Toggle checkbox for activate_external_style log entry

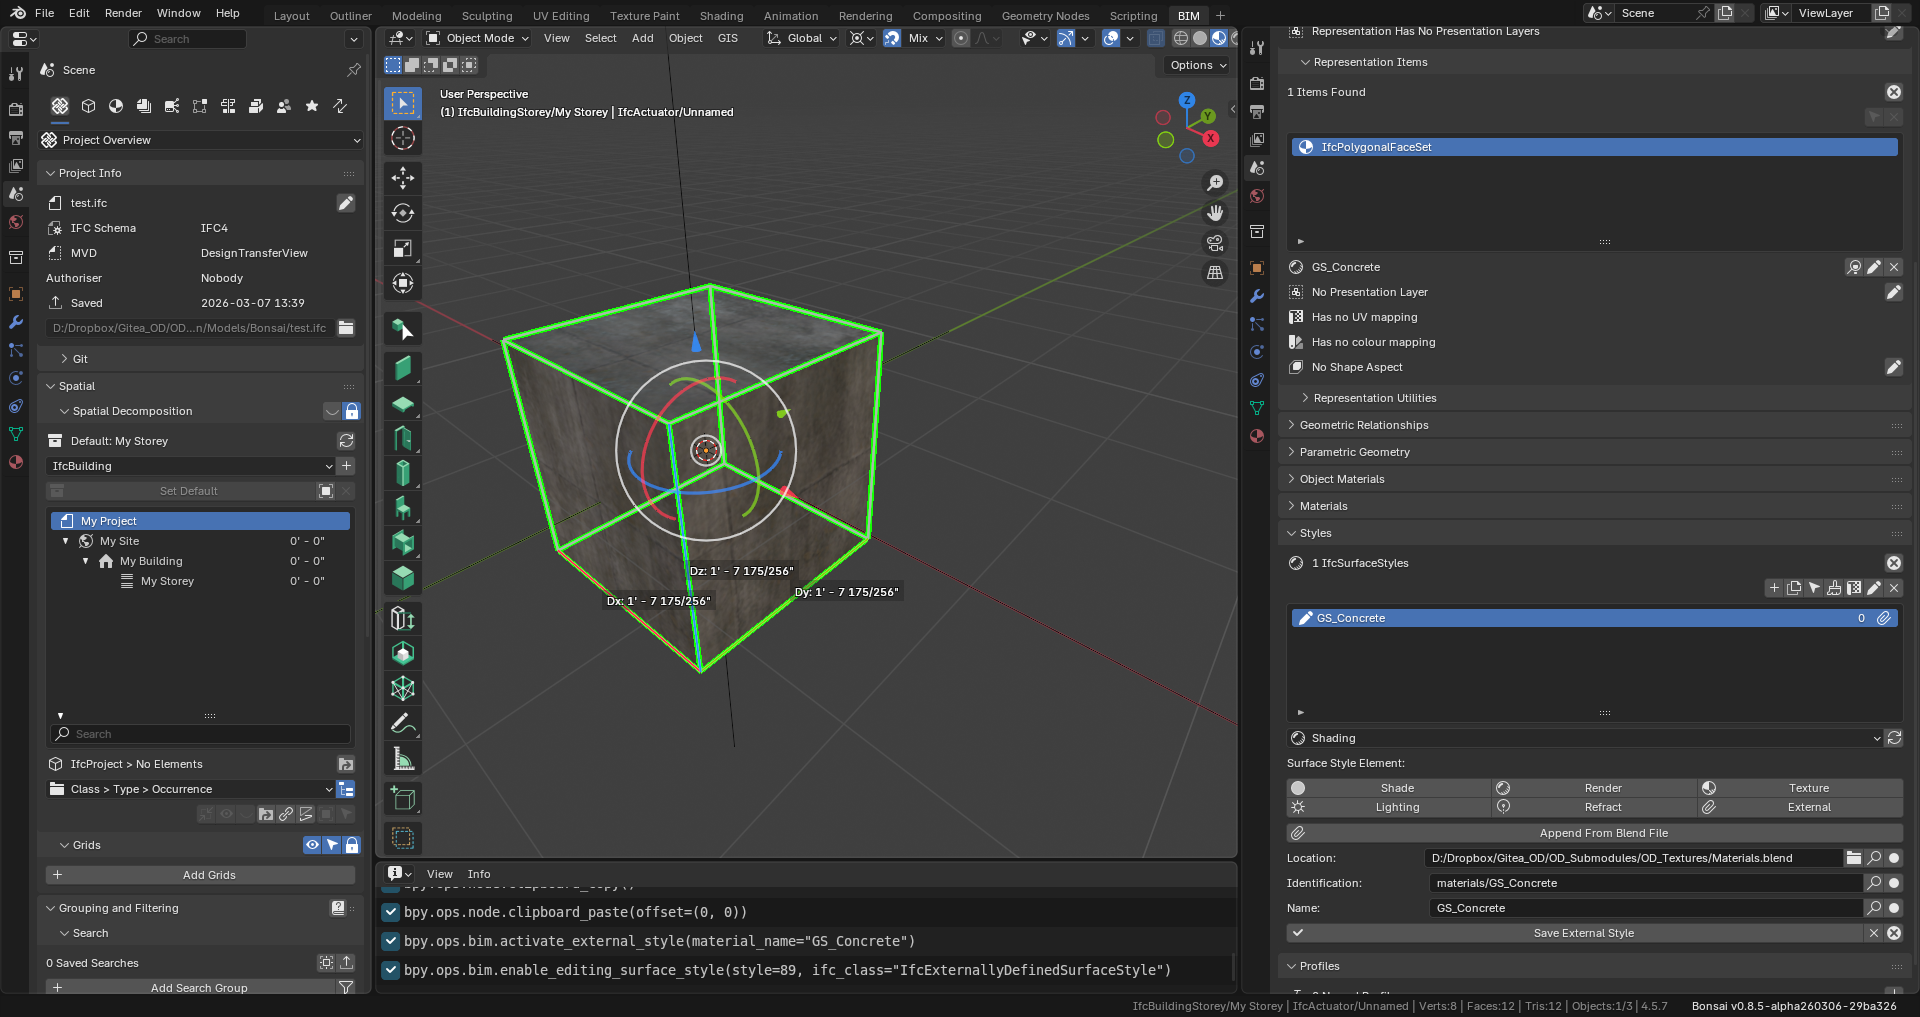[391, 941]
